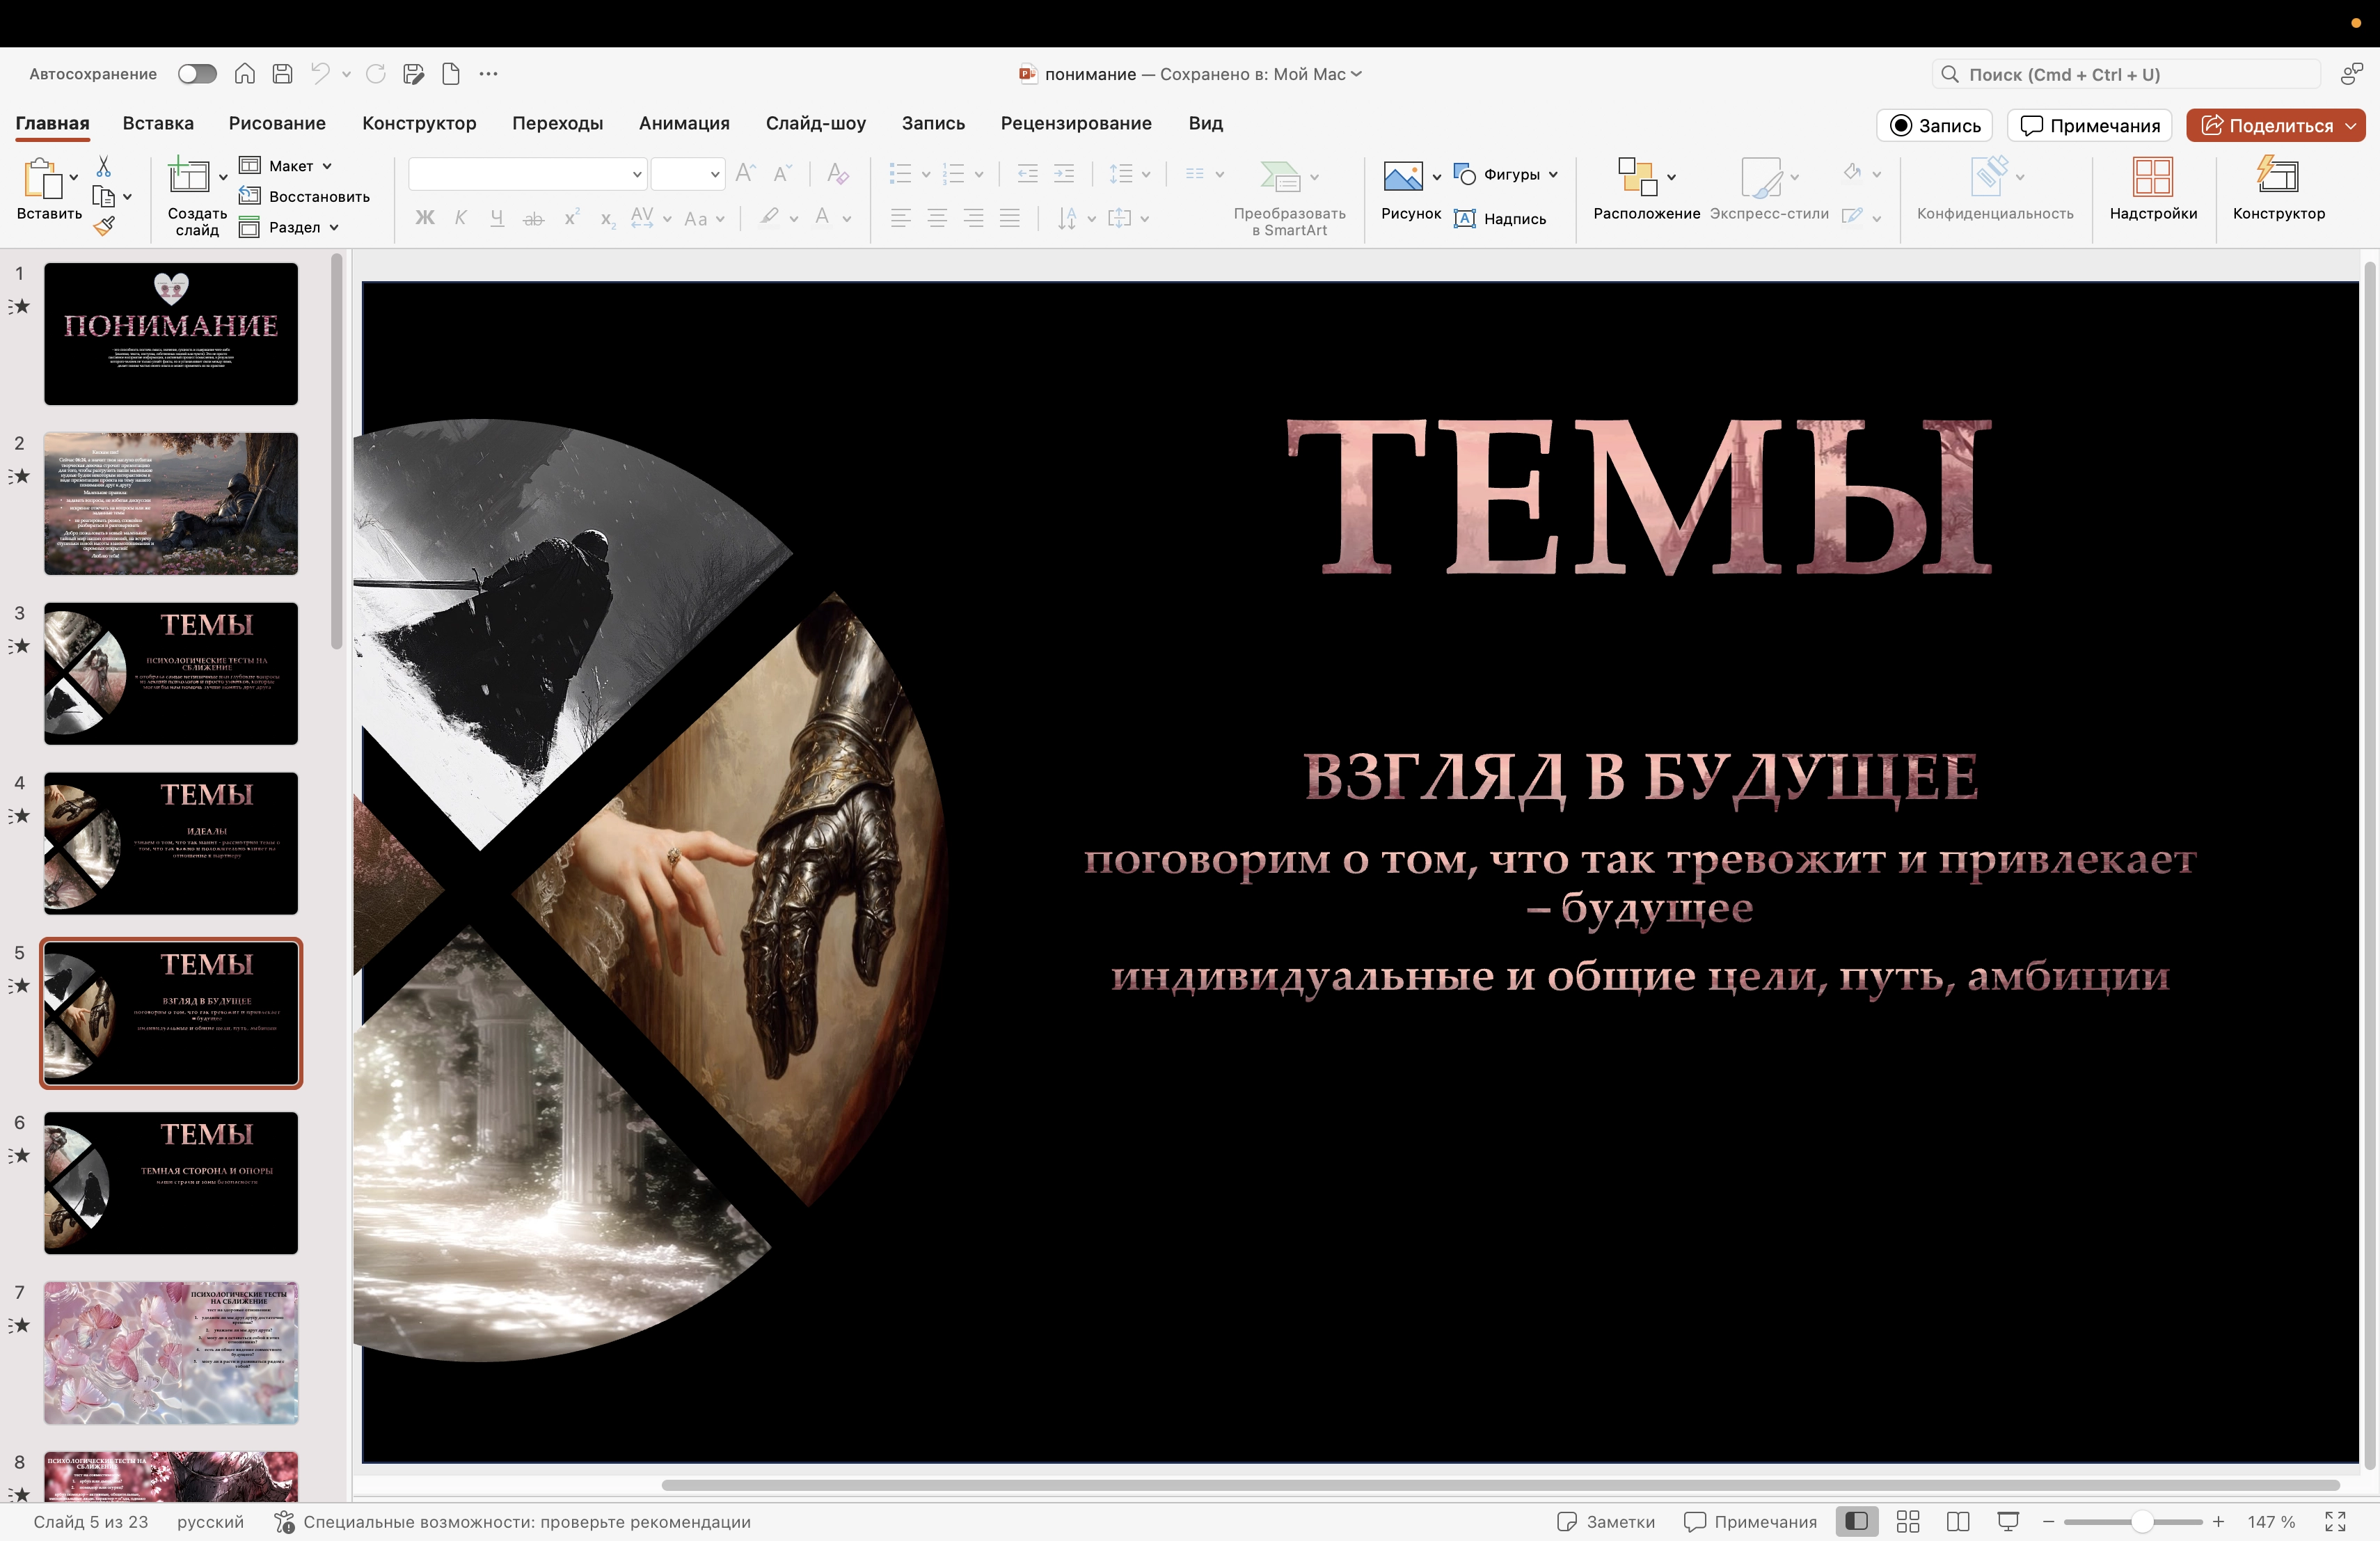Save the presentation with the floppy icon

click(283, 73)
